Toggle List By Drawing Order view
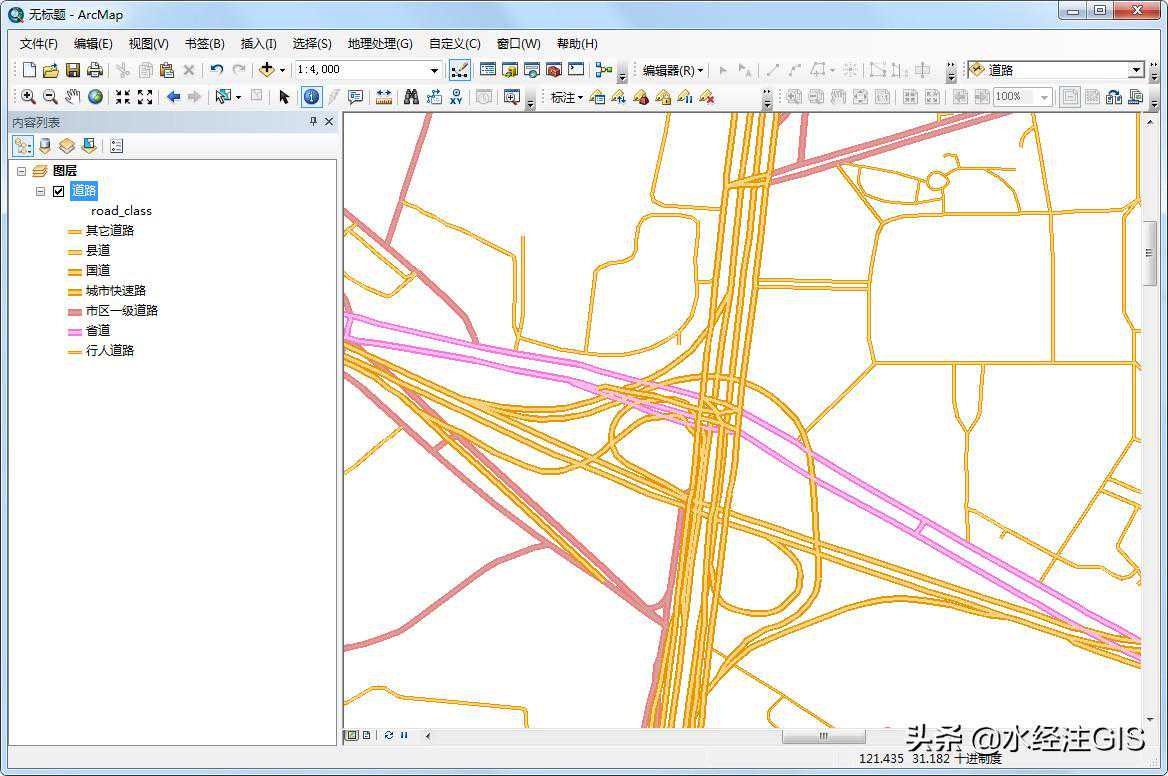 click(22, 146)
